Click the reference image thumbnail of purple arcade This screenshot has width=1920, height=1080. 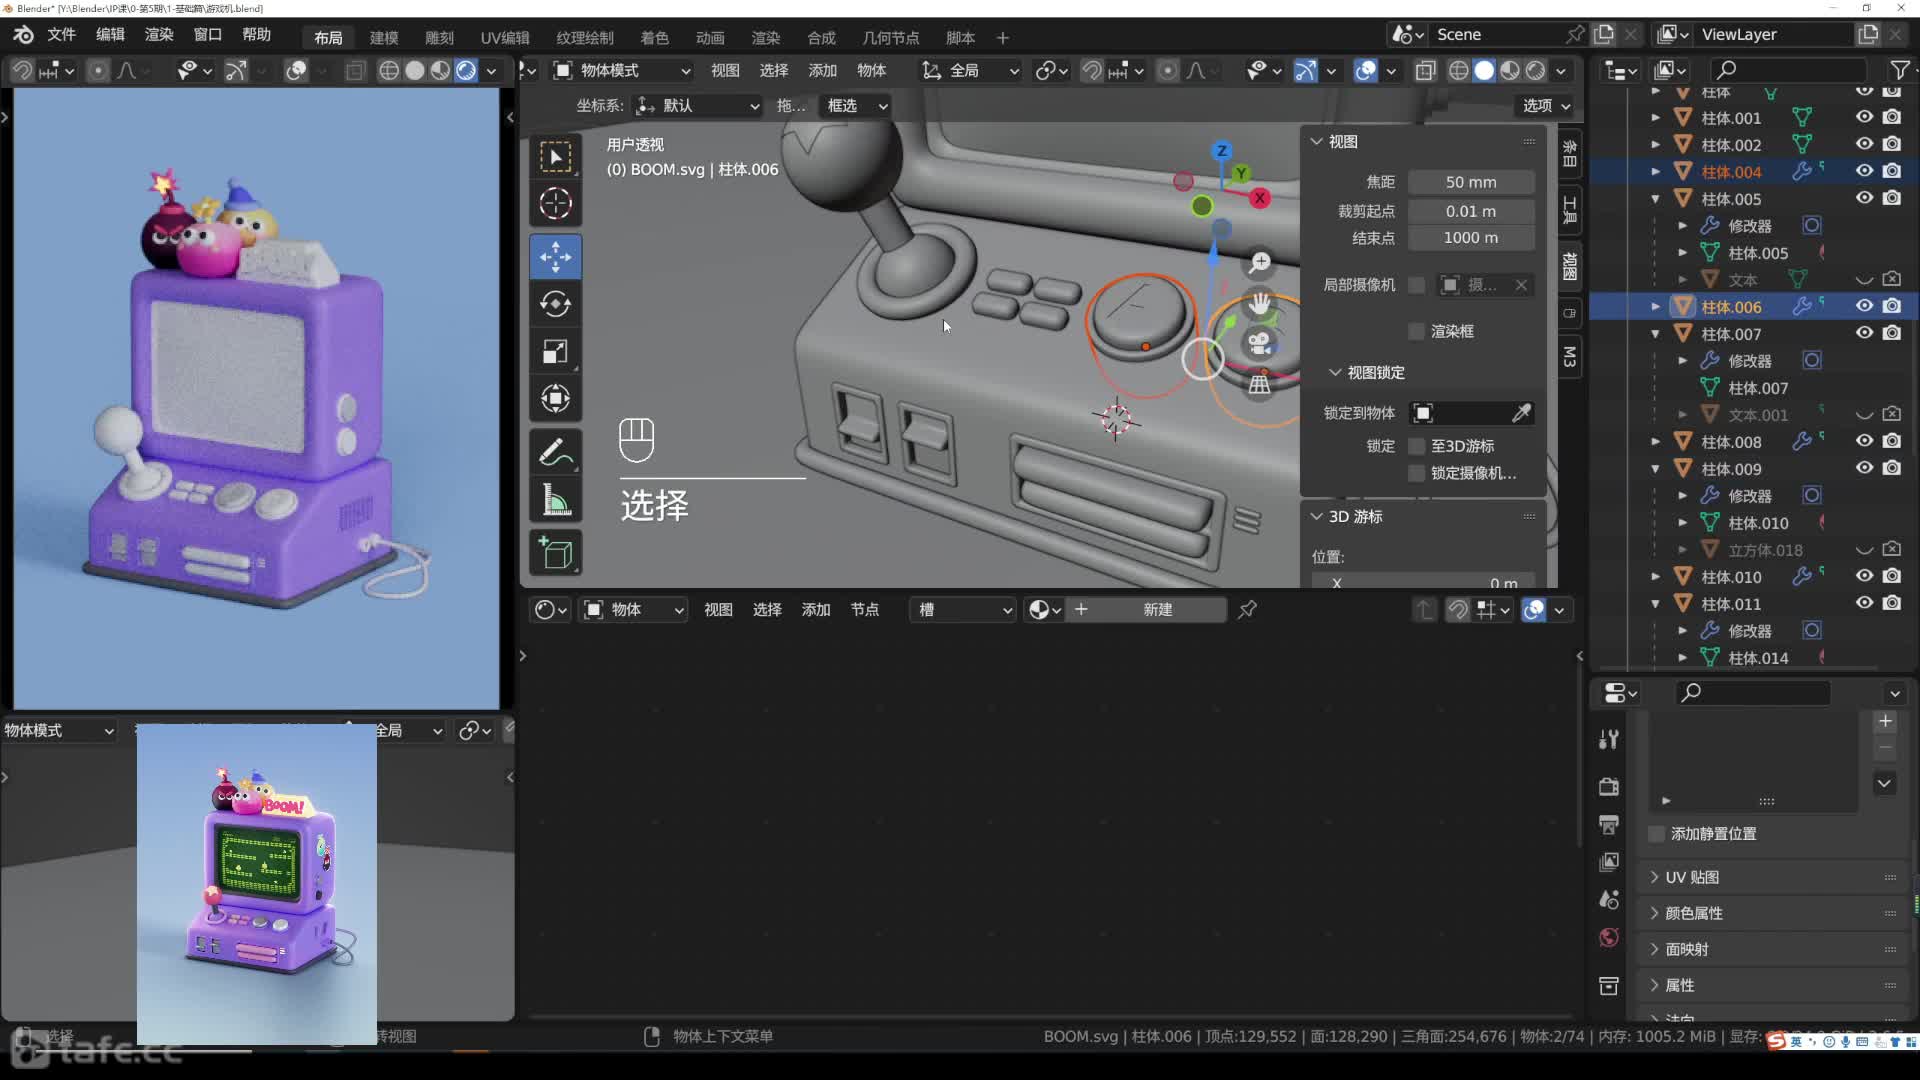point(257,884)
